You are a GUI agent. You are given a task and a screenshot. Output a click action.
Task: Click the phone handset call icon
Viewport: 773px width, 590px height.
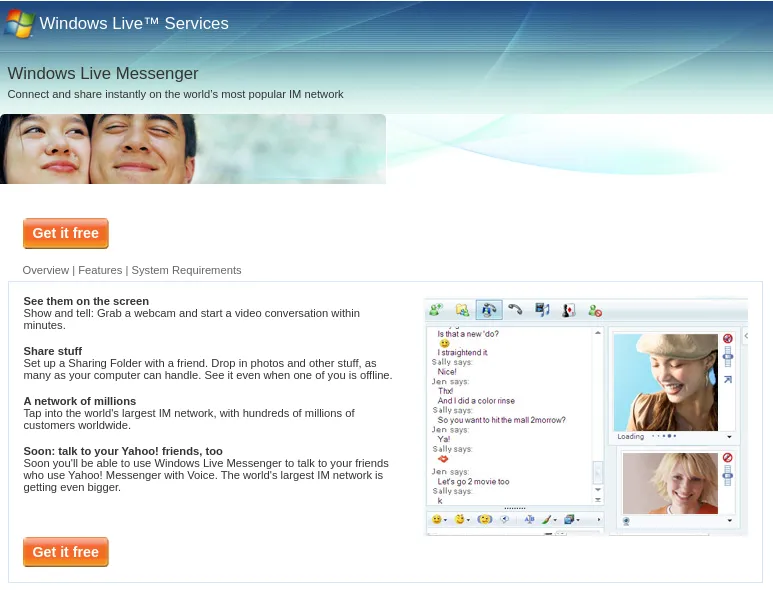coord(515,310)
